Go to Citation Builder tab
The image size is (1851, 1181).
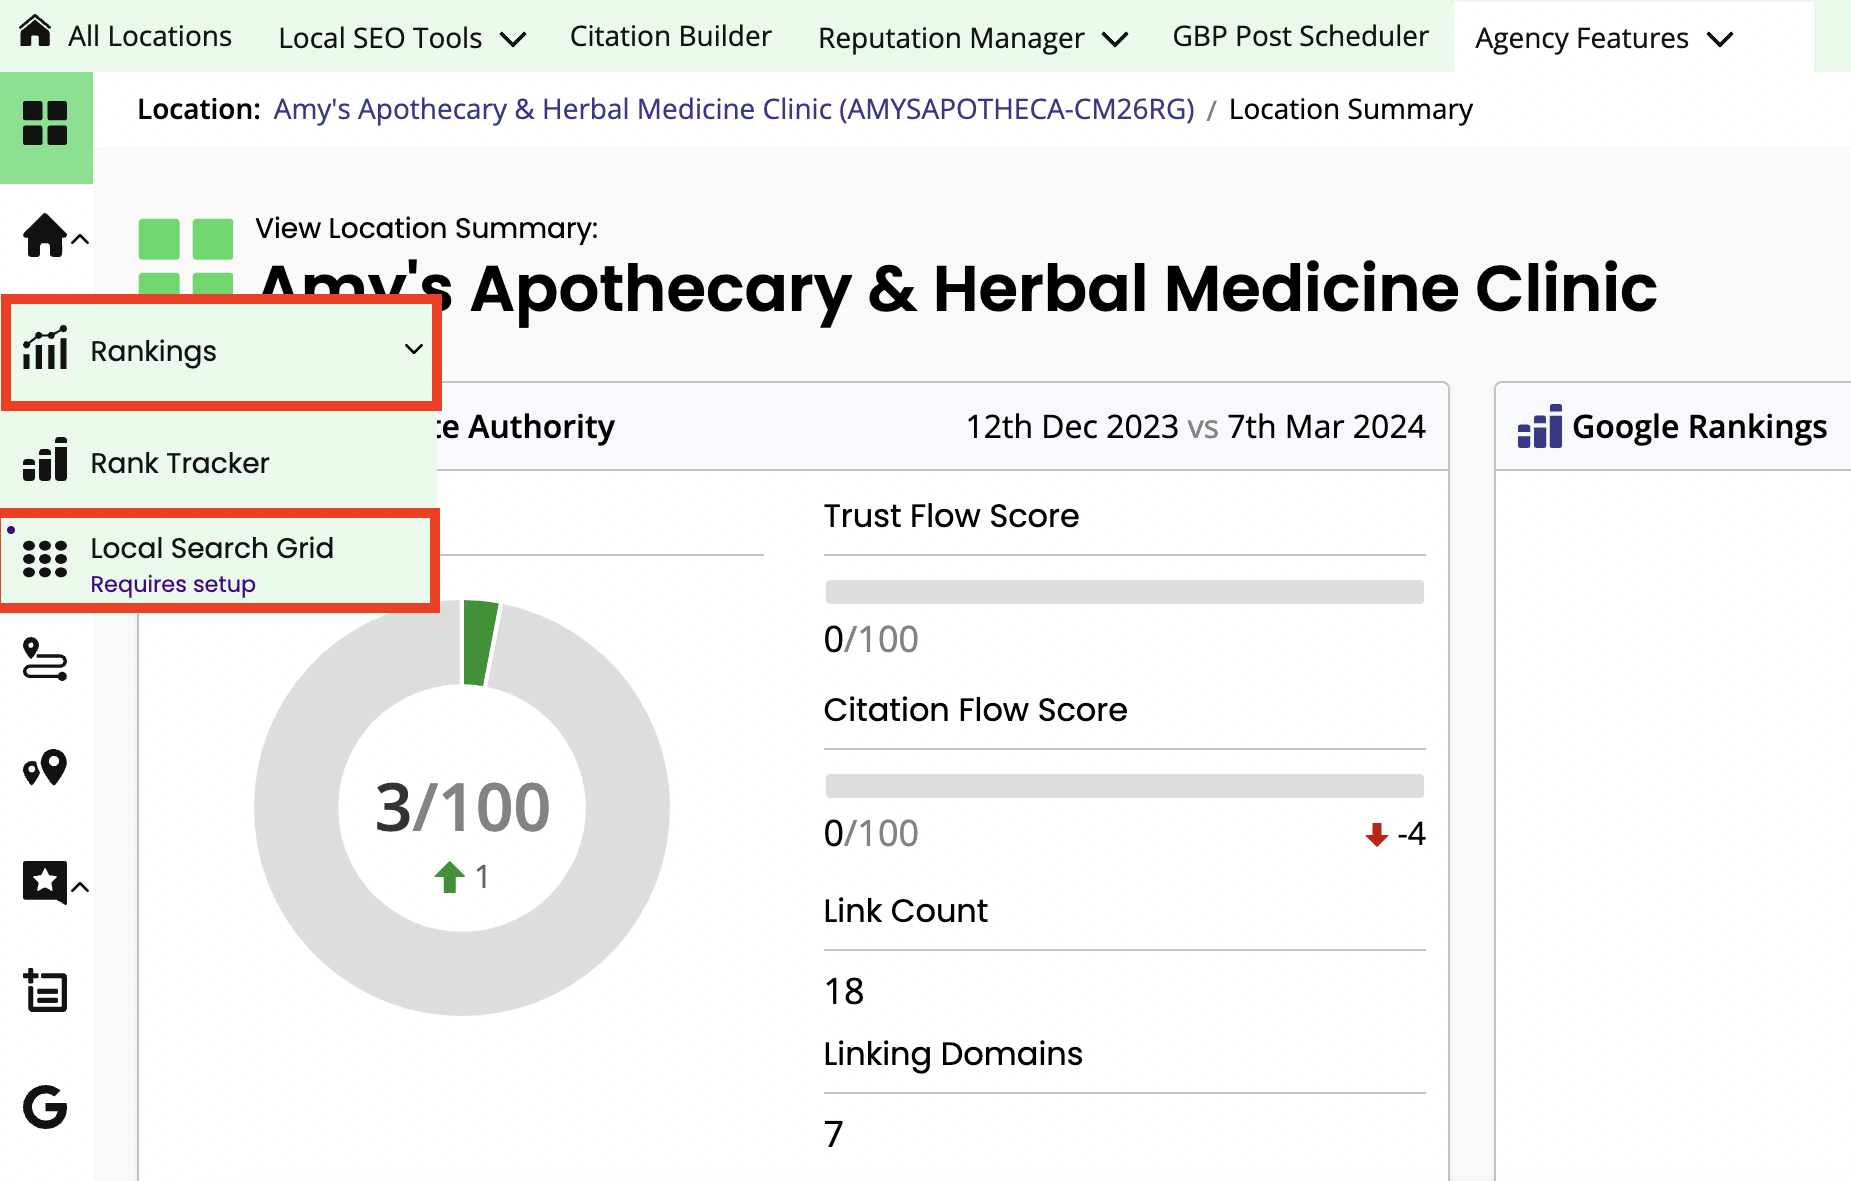pyautogui.click(x=670, y=37)
